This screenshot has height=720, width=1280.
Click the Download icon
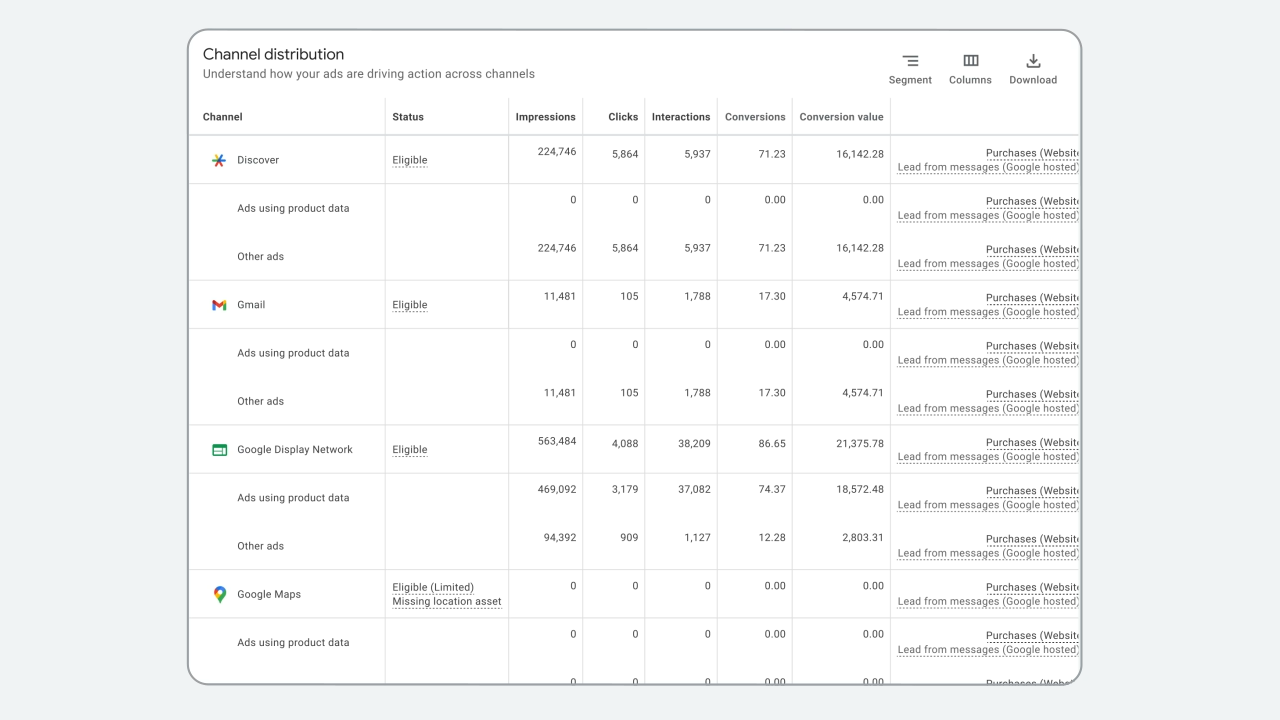[x=1033, y=62]
